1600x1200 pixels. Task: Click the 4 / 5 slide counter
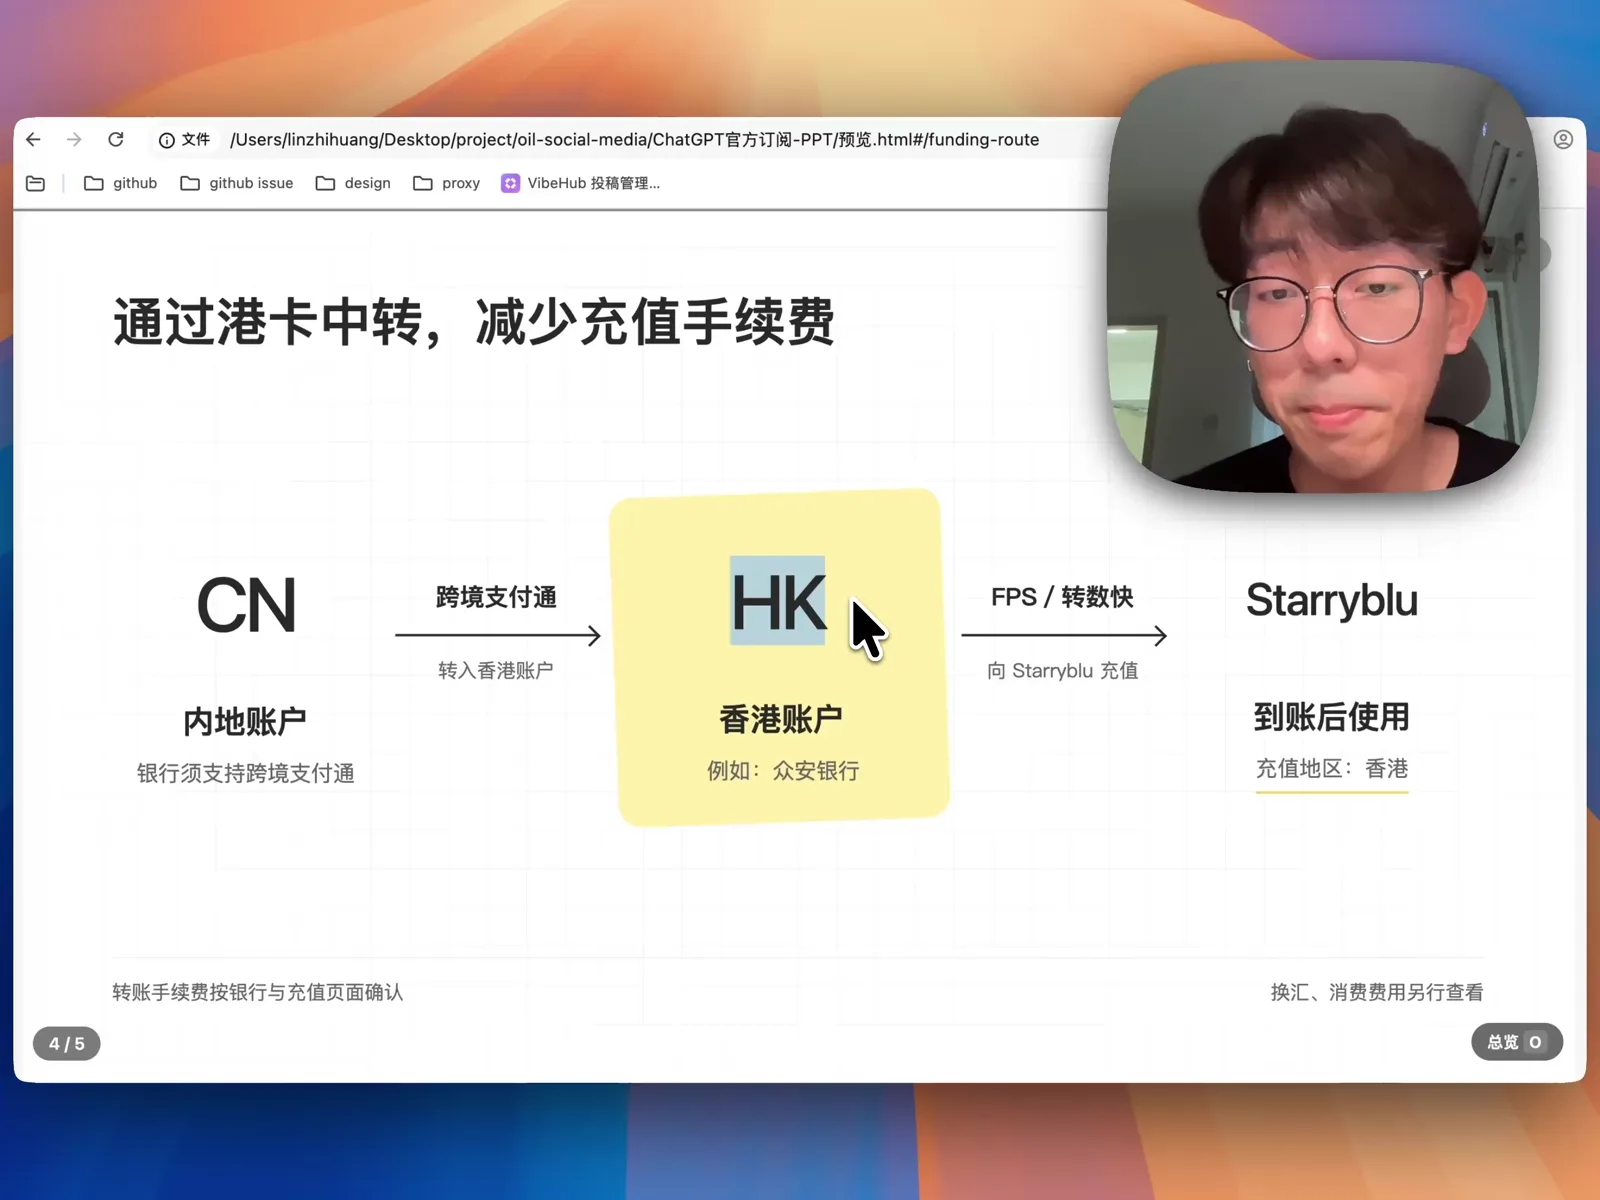(x=67, y=1043)
